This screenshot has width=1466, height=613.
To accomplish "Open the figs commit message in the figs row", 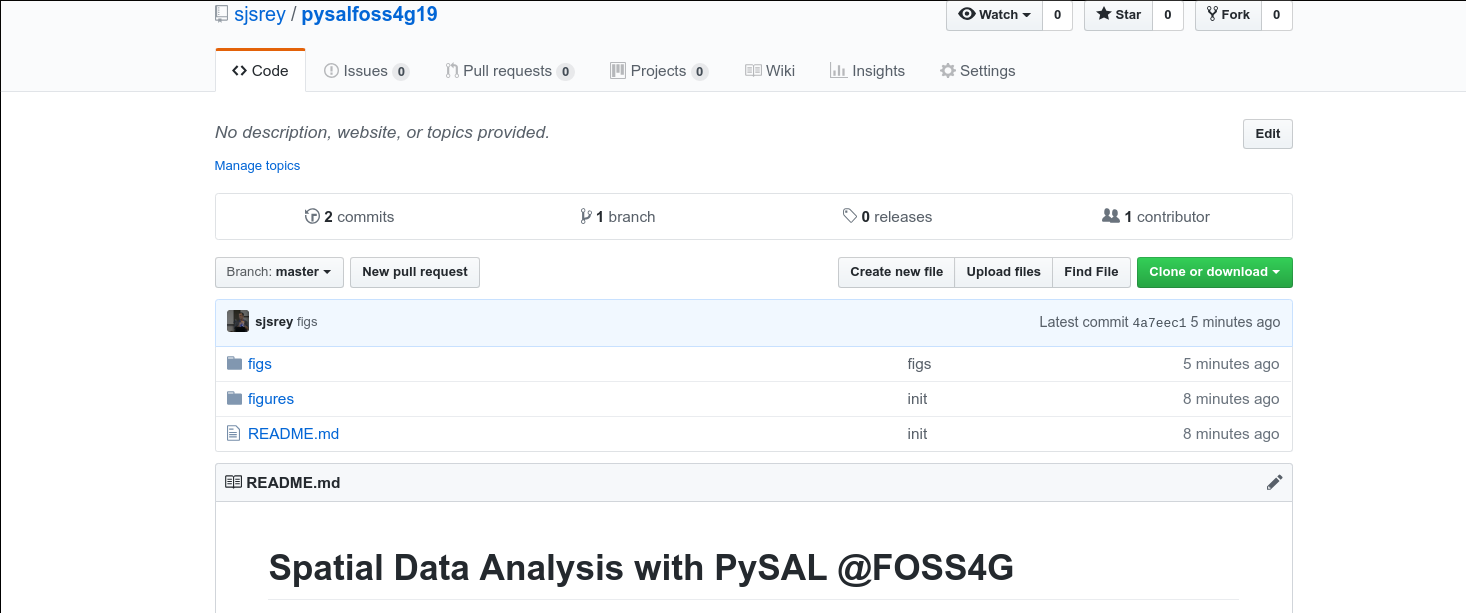I will pyautogui.click(x=919, y=364).
